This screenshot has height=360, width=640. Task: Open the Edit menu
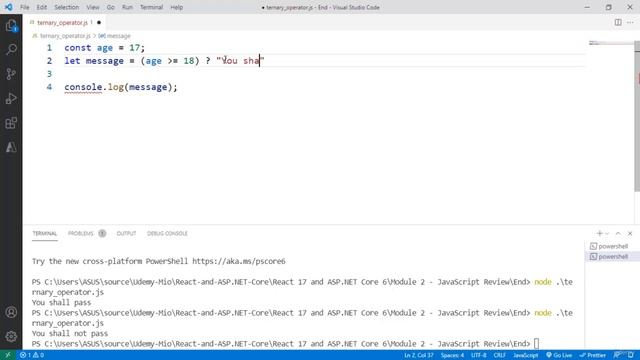tap(42, 7)
